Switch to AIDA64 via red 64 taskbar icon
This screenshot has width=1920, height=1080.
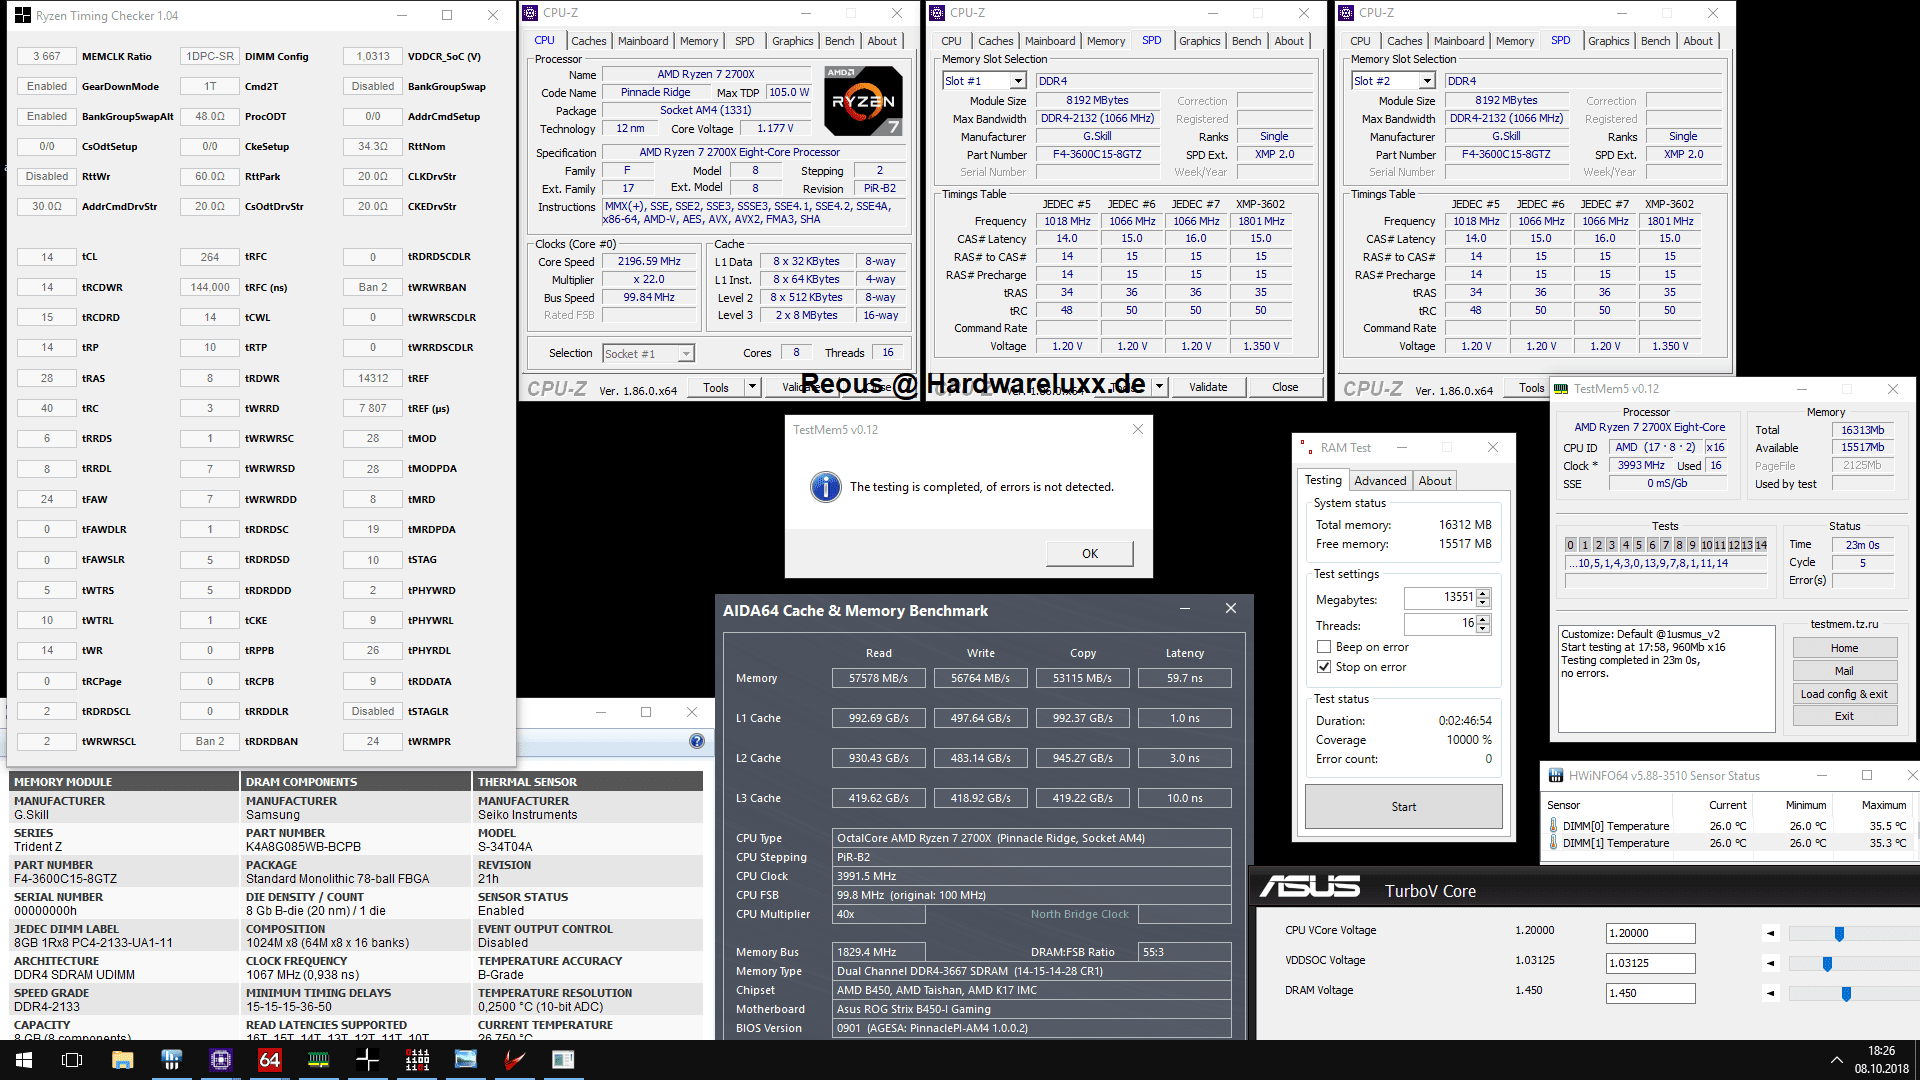tap(269, 1060)
